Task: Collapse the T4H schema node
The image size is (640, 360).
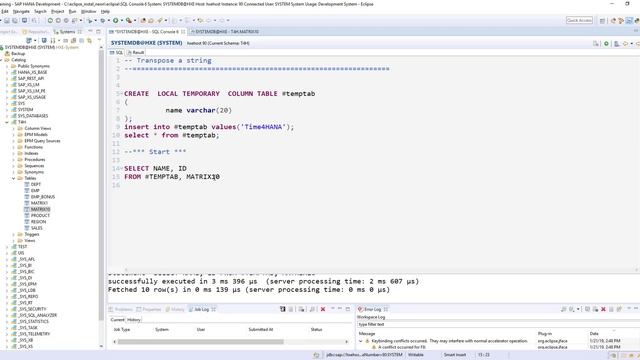Action: pyautogui.click(x=7, y=122)
